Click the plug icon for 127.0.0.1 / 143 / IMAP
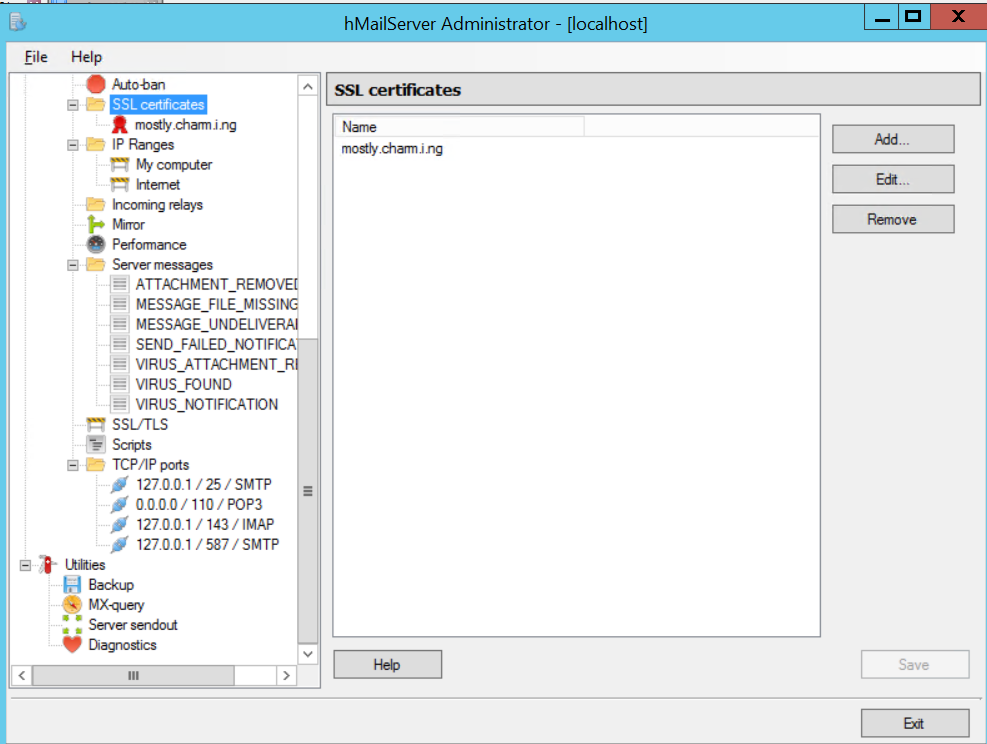987x744 pixels. [x=120, y=525]
